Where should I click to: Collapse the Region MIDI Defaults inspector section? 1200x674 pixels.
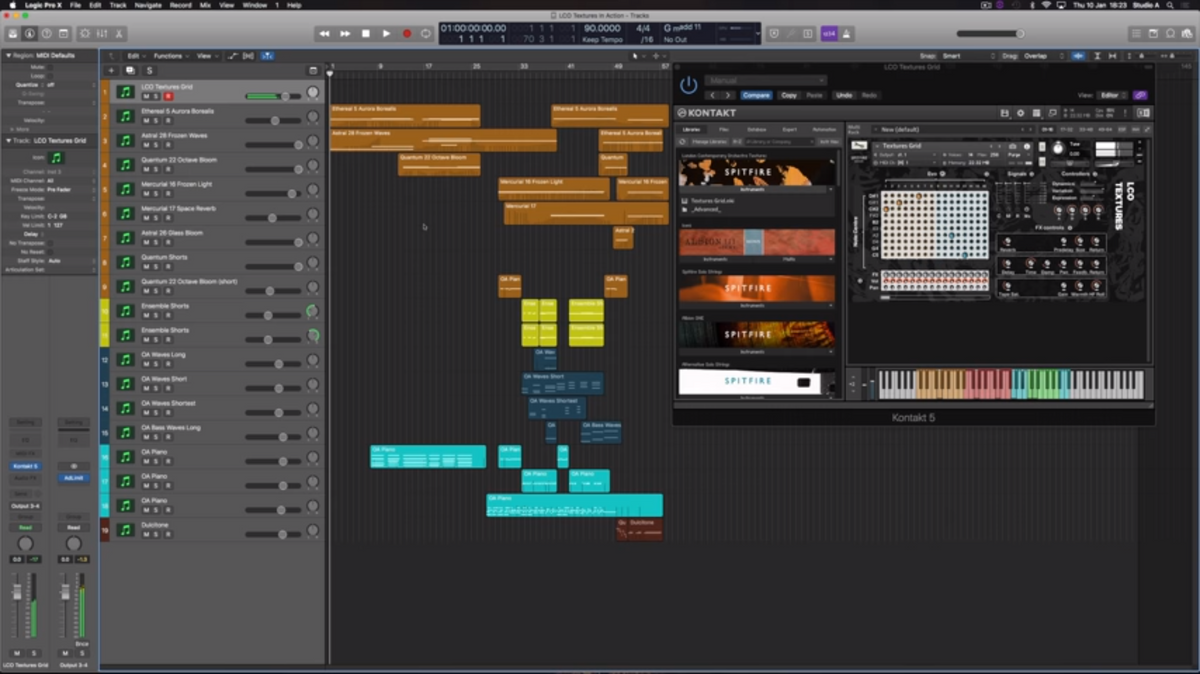pos(9,56)
